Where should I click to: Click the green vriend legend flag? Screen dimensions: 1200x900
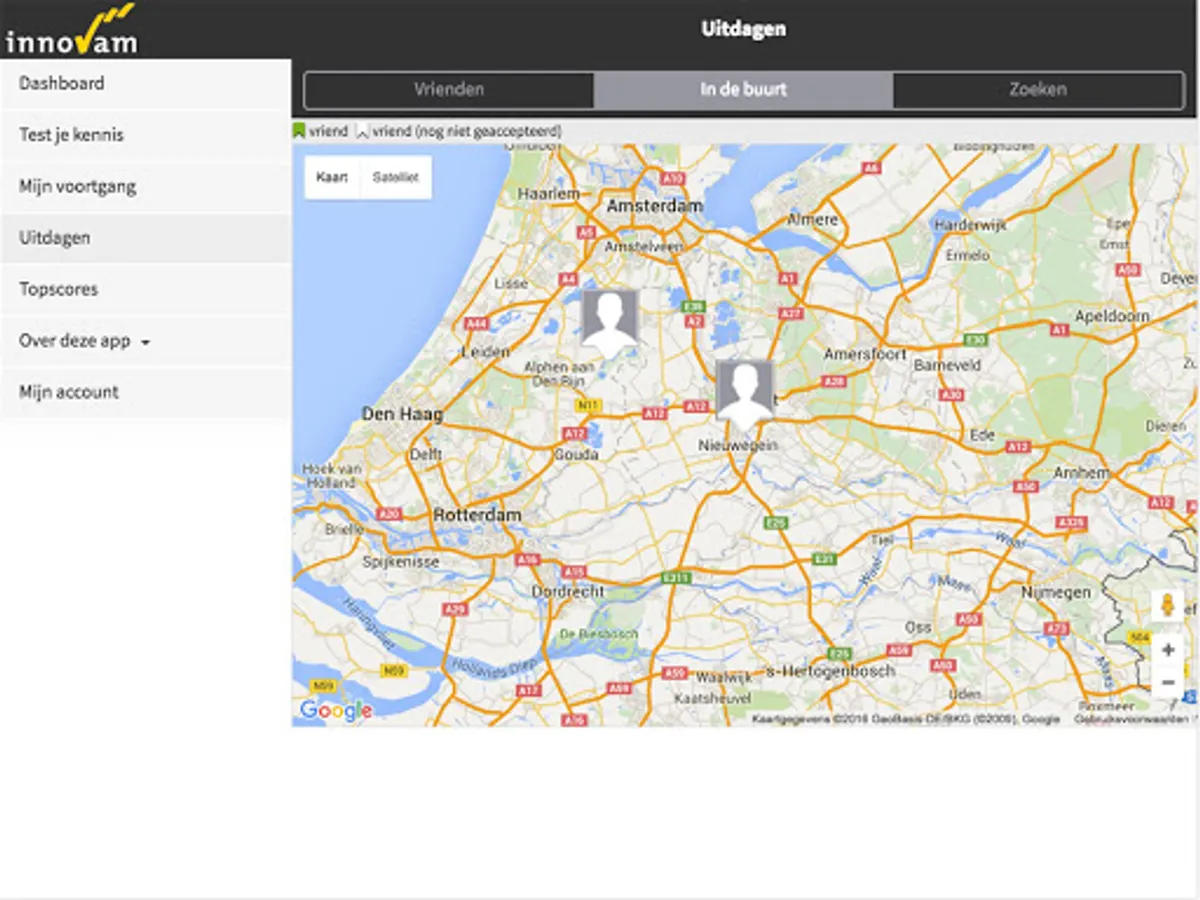tap(298, 131)
